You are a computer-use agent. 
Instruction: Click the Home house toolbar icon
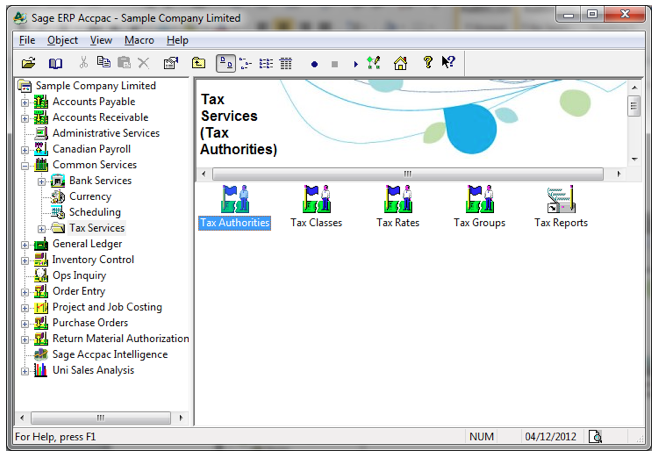point(400,63)
